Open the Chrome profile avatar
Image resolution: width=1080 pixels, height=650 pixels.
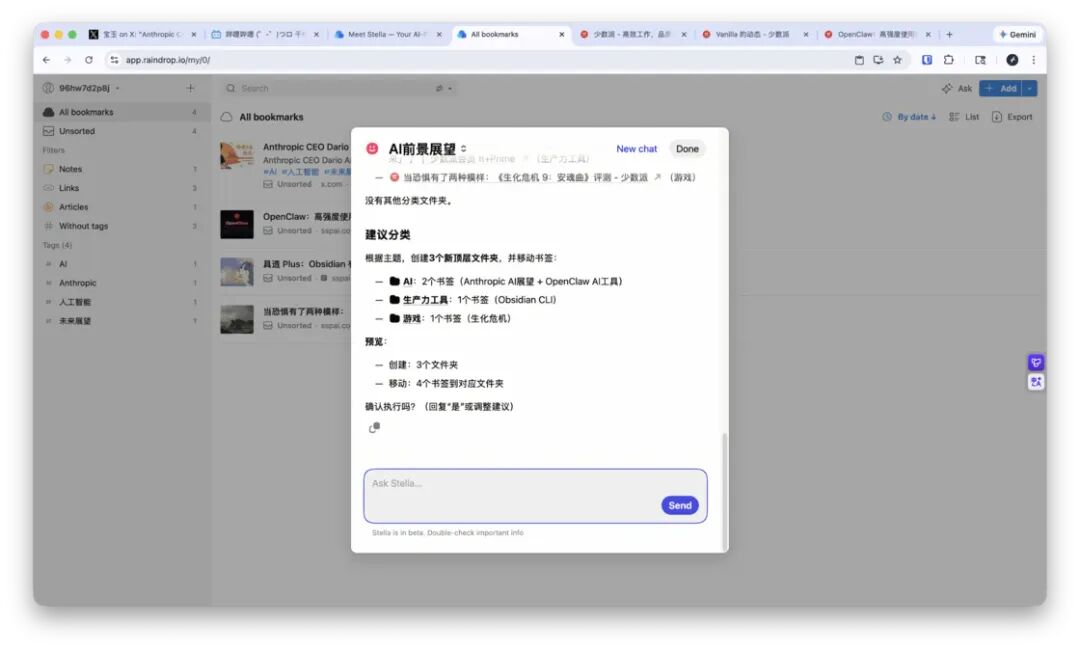click(x=1012, y=60)
